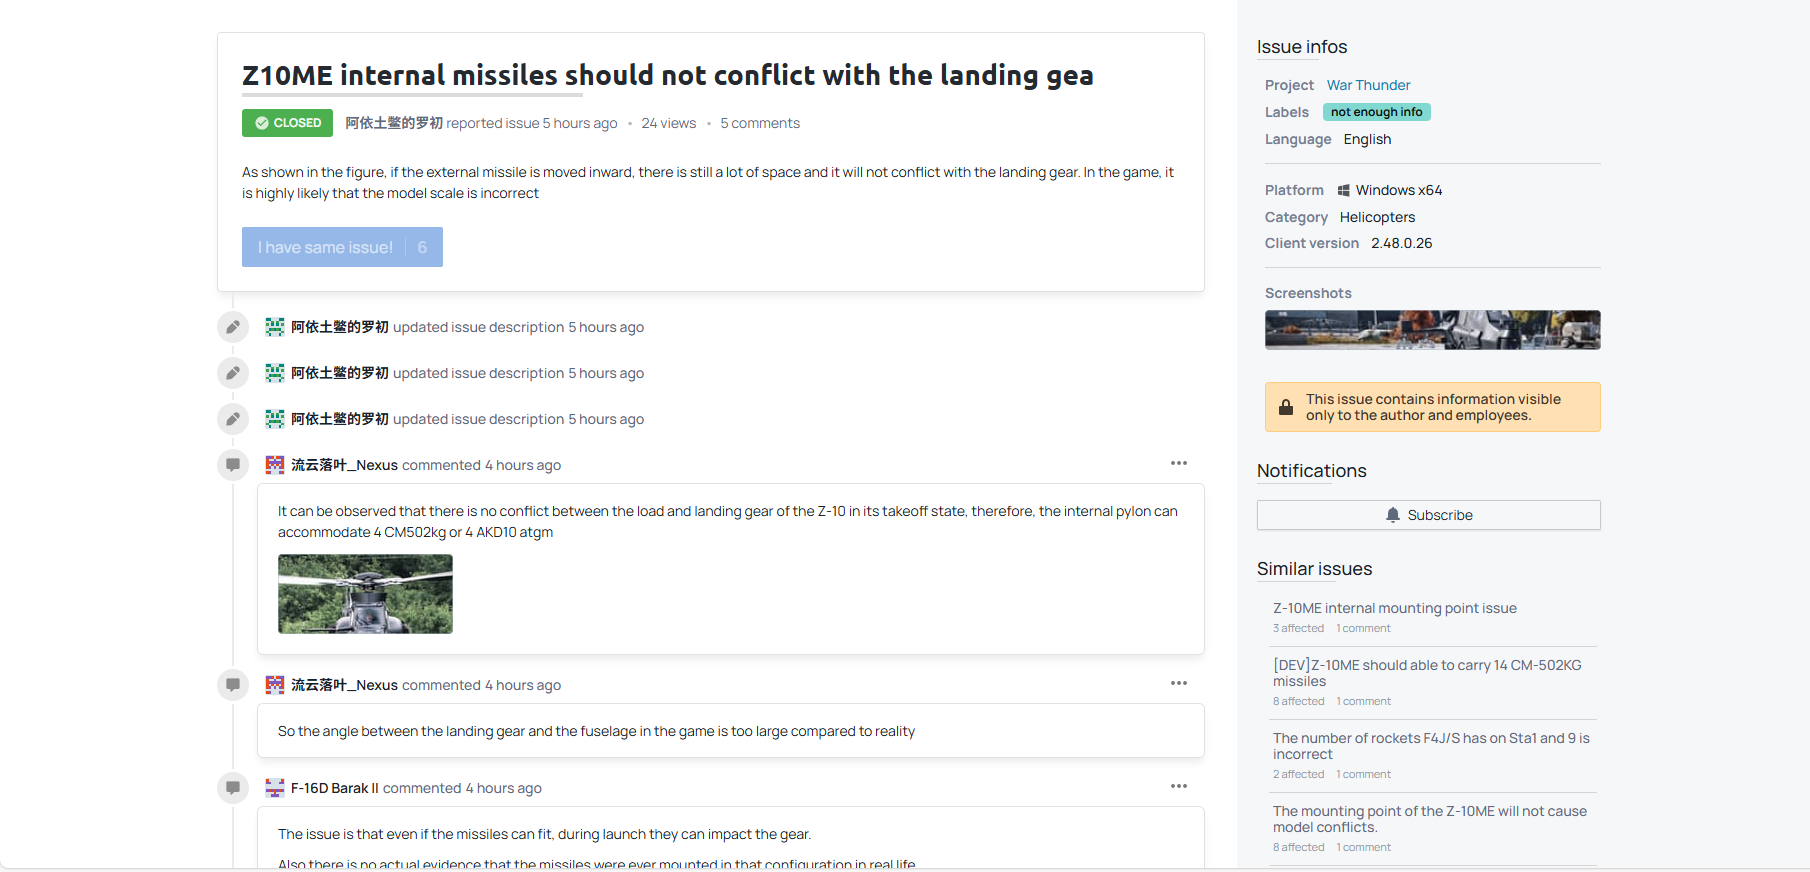
Task: Open the Screenshots thumbnail strip
Action: point(1432,330)
